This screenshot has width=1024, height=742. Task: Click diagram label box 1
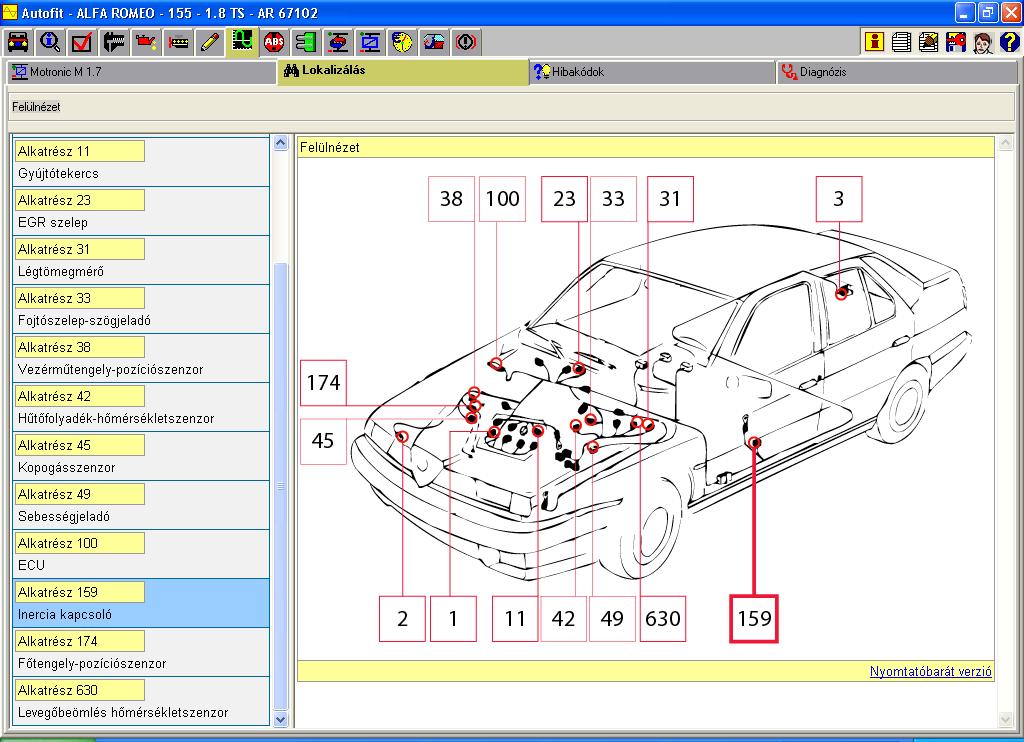453,619
